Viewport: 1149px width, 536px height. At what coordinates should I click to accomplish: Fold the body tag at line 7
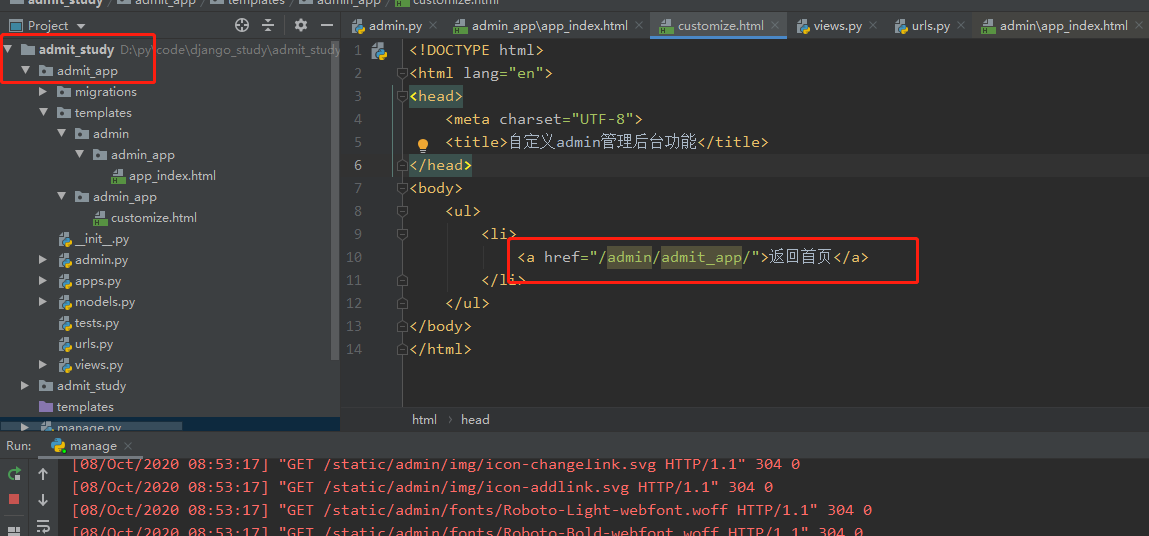point(402,188)
